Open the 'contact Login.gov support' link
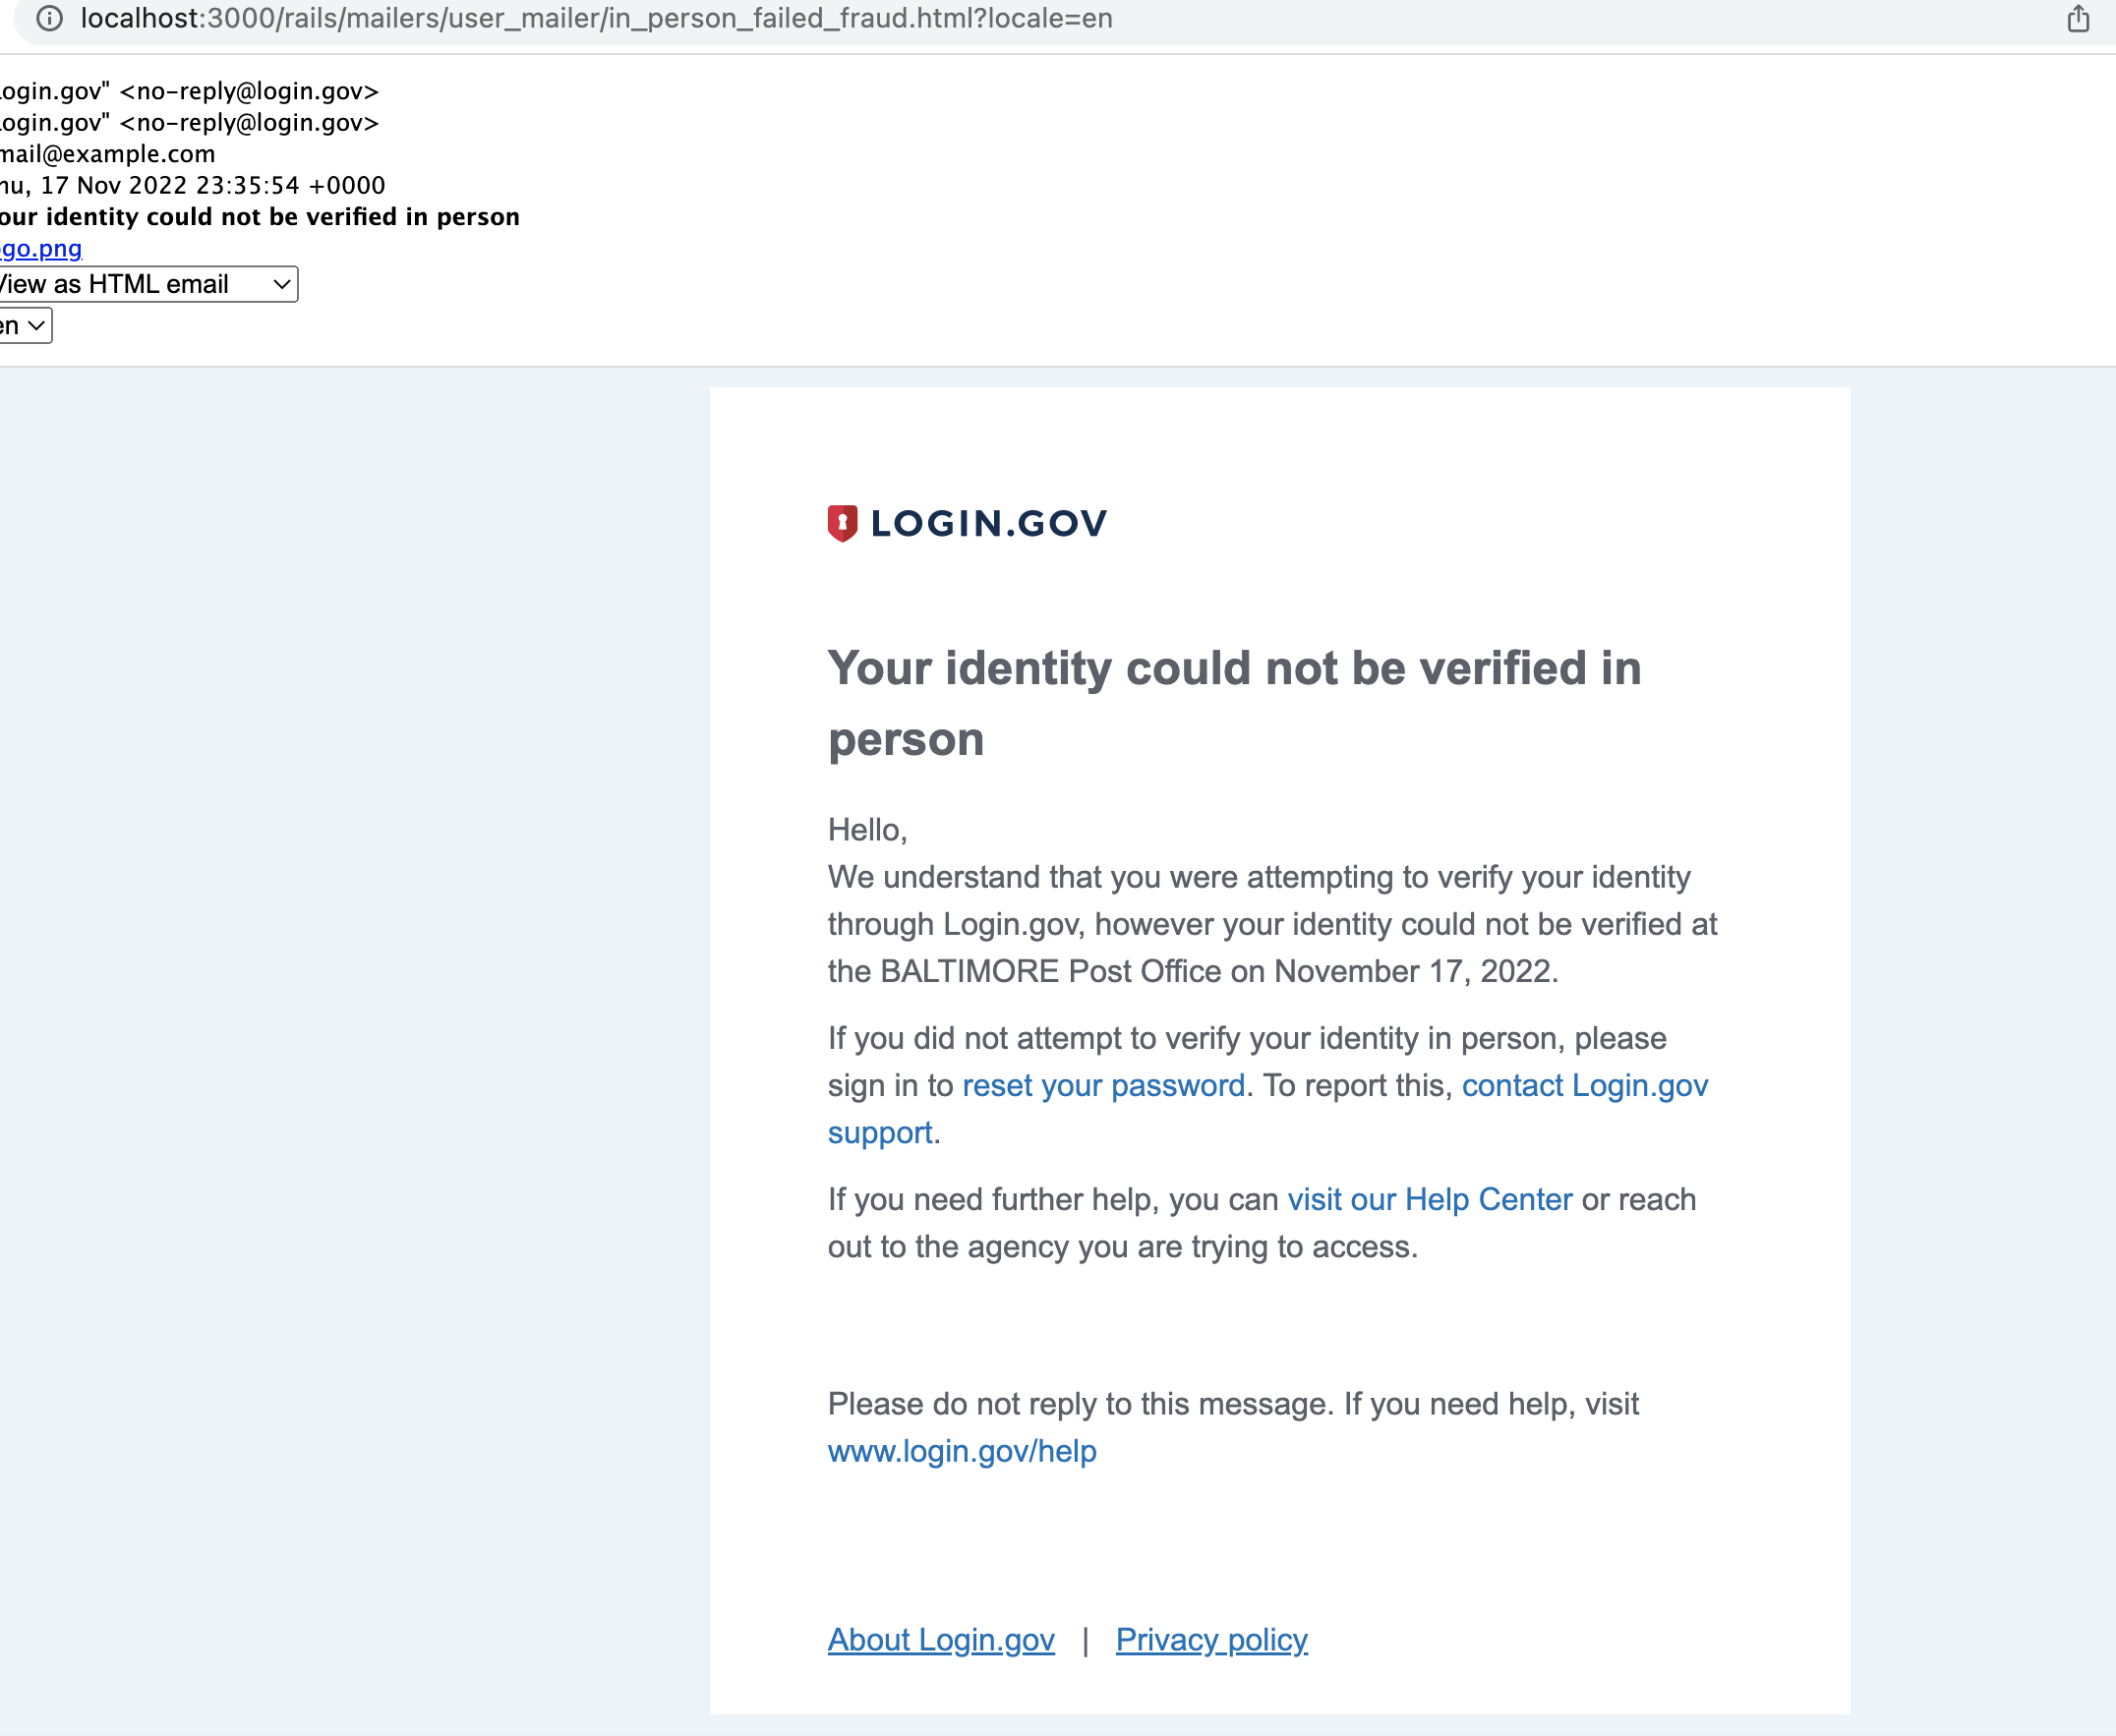This screenshot has width=2116, height=1736. pyautogui.click(x=1584, y=1085)
